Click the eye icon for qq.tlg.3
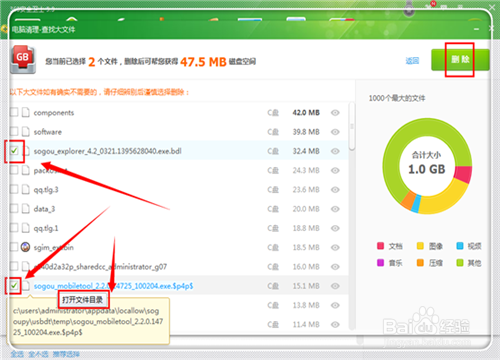 coord(335,190)
